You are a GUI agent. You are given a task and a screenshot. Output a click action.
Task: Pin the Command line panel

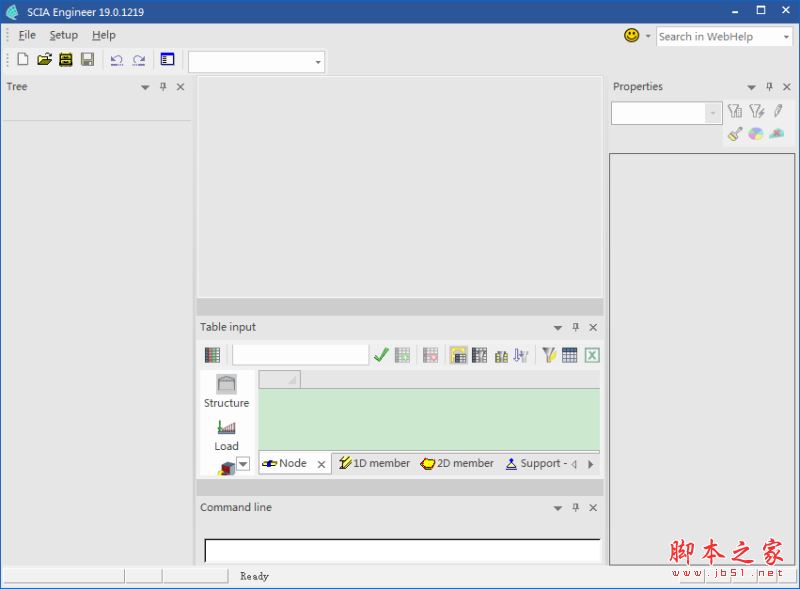(576, 507)
